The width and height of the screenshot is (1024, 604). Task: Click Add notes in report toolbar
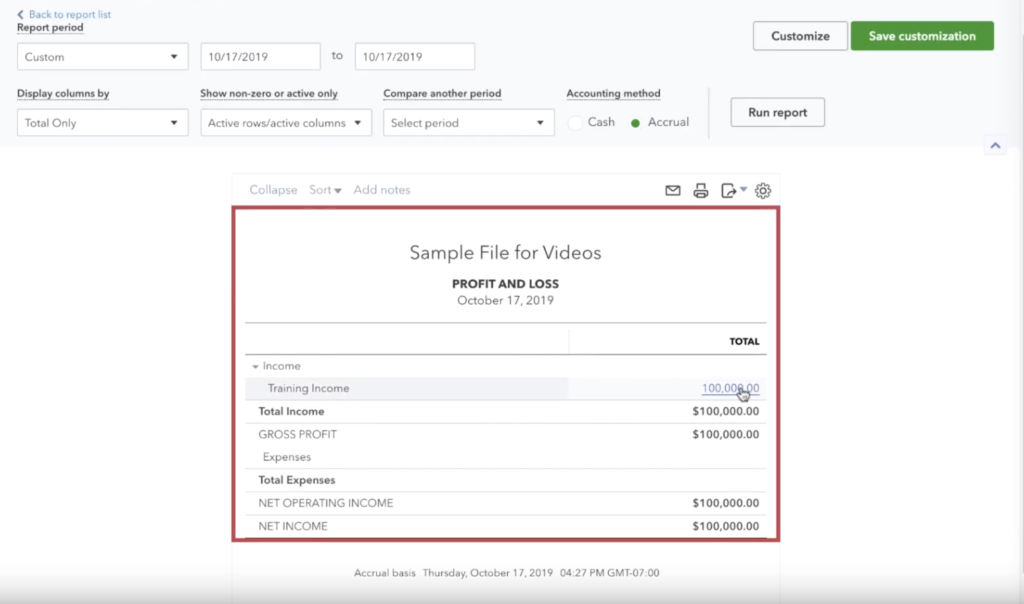pos(382,190)
